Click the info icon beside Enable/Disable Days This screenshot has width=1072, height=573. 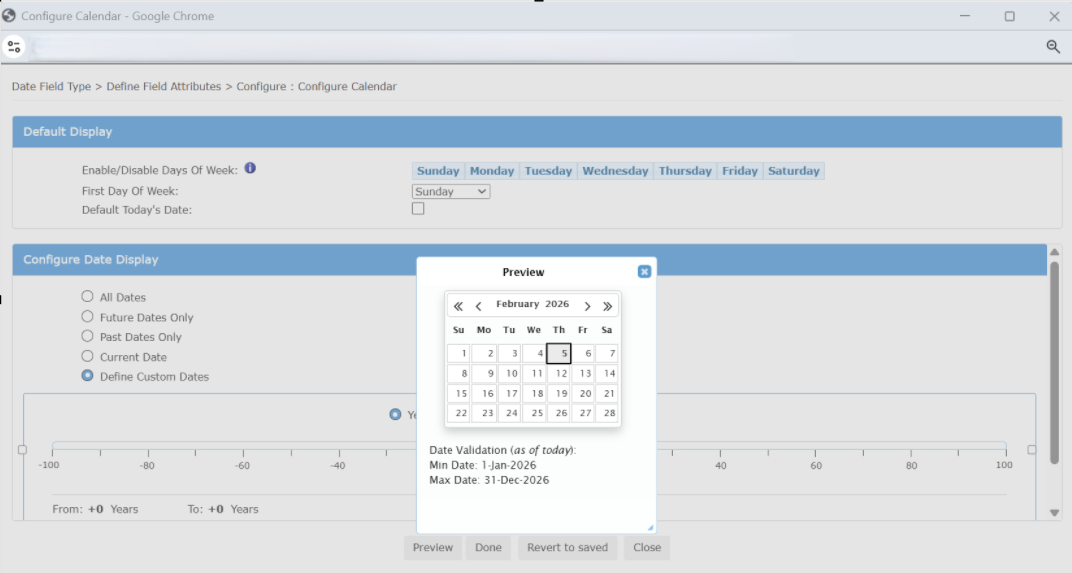point(250,168)
